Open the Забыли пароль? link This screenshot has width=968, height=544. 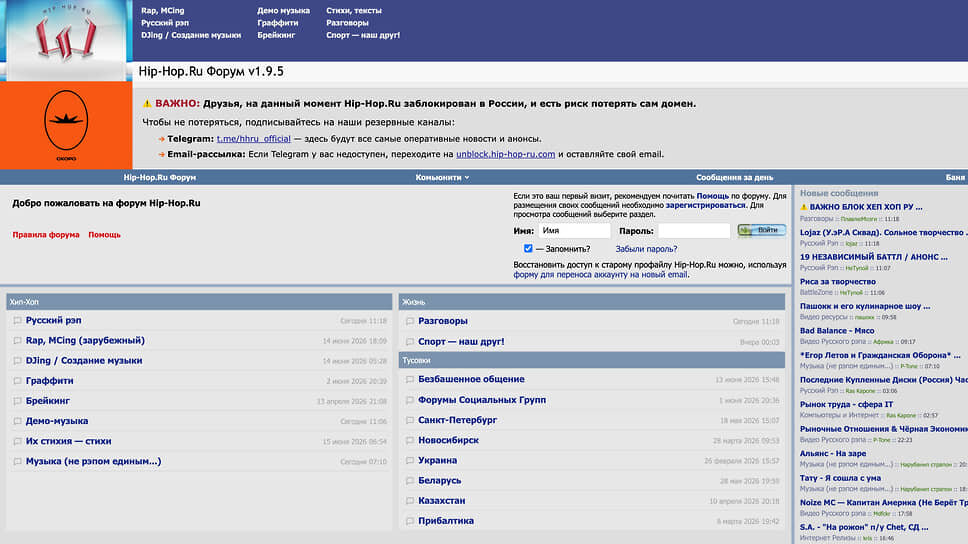pos(646,249)
